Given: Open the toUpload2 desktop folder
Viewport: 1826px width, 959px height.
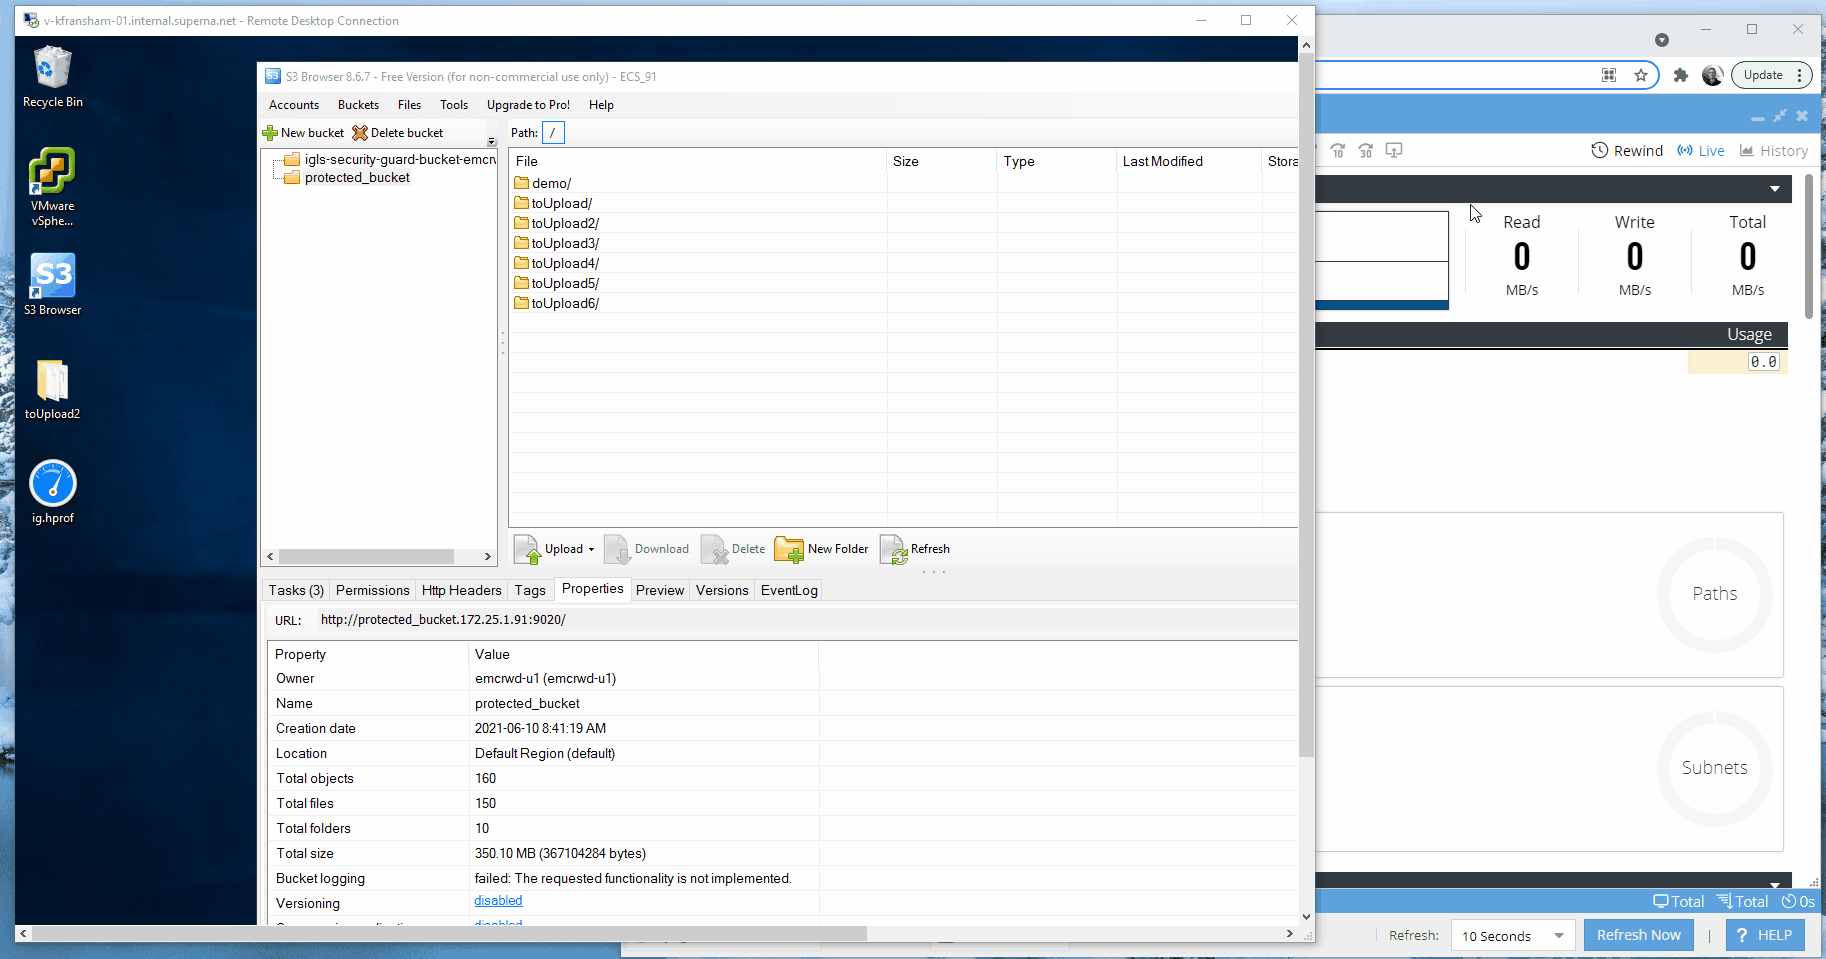Looking at the screenshot, I should (52, 389).
